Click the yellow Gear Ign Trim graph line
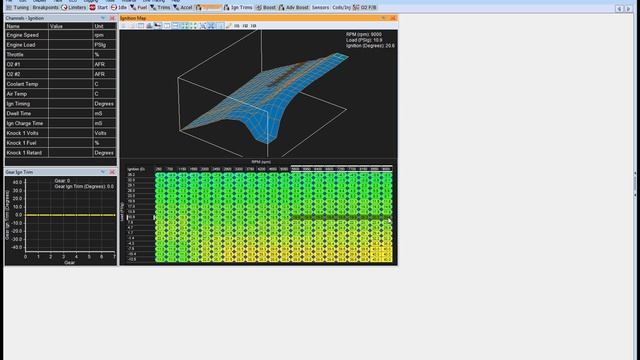Screen dimensions: 640x360 click(x=70, y=215)
